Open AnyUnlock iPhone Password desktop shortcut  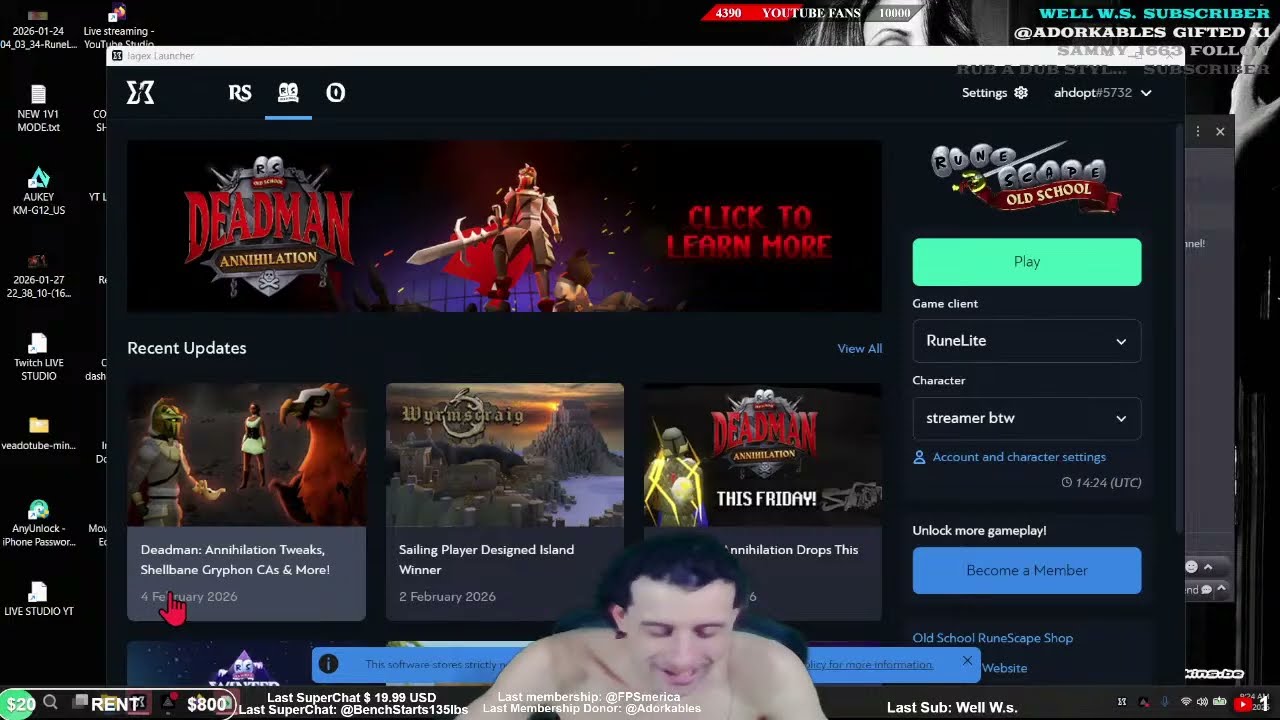tap(38, 524)
